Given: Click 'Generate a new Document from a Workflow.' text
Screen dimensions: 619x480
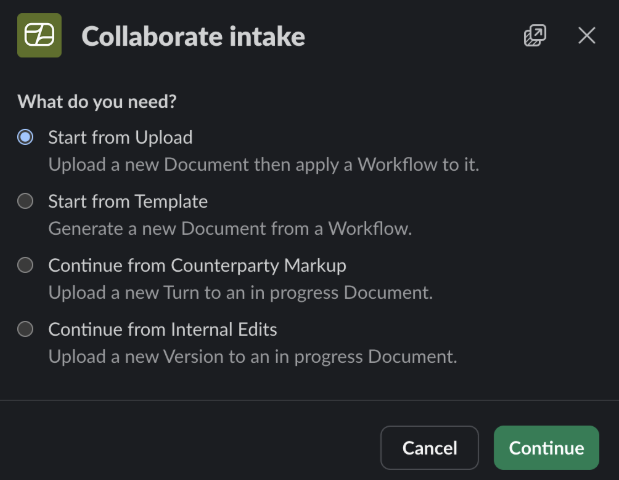Looking at the screenshot, I should click(x=230, y=229).
